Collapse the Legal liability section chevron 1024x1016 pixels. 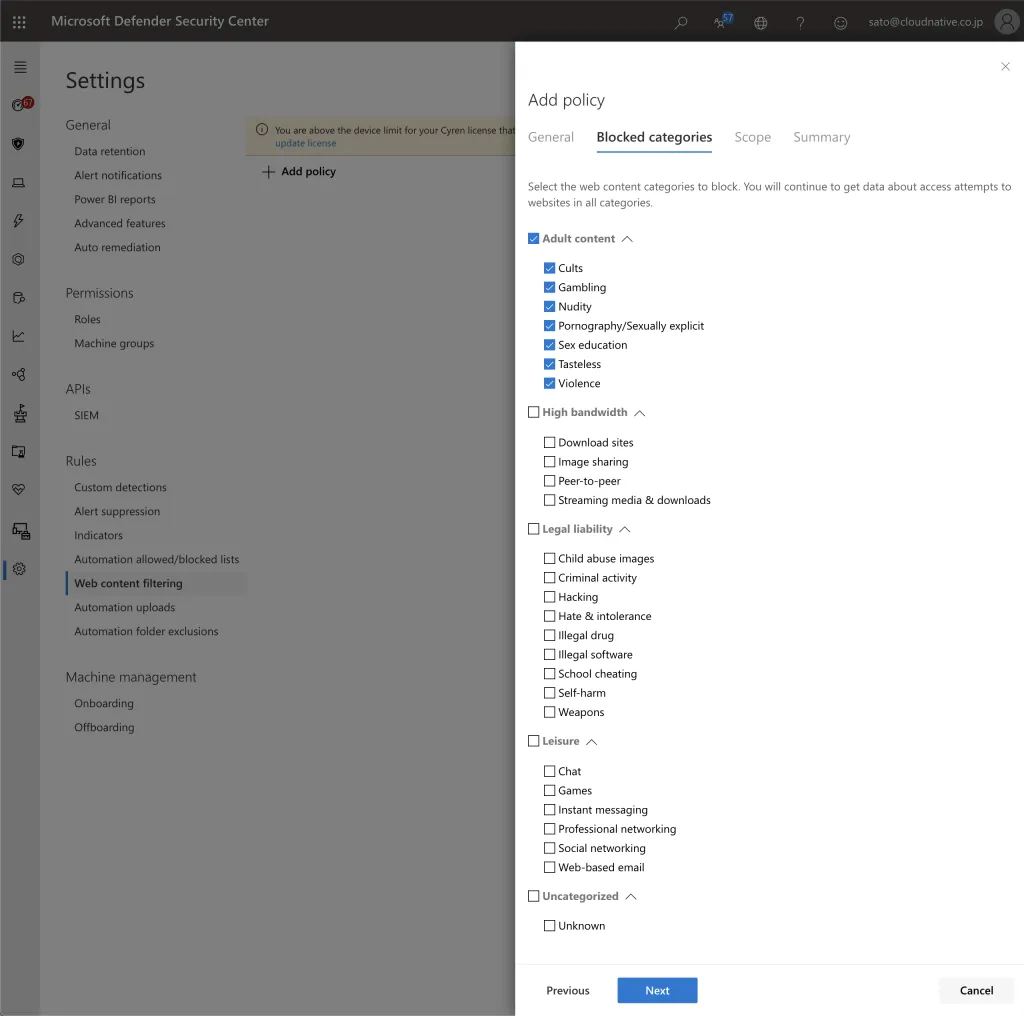[625, 529]
